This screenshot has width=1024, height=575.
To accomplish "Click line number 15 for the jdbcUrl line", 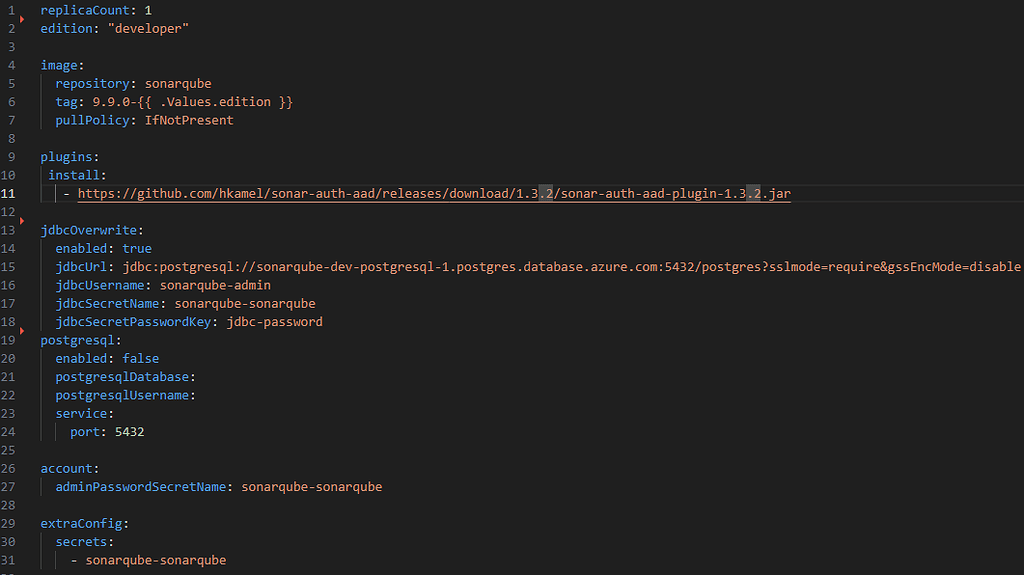I will click(8, 267).
